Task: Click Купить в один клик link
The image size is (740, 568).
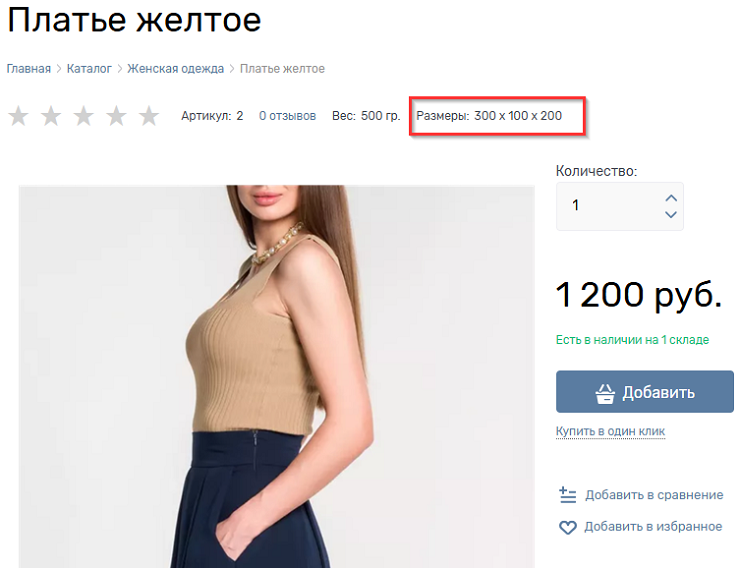Action: [x=610, y=432]
